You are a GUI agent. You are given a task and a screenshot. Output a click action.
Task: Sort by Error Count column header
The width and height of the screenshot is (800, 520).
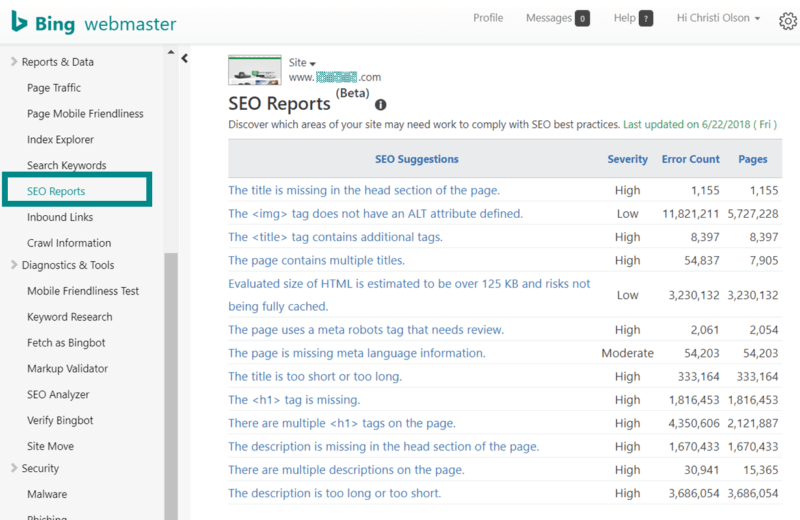(691, 159)
